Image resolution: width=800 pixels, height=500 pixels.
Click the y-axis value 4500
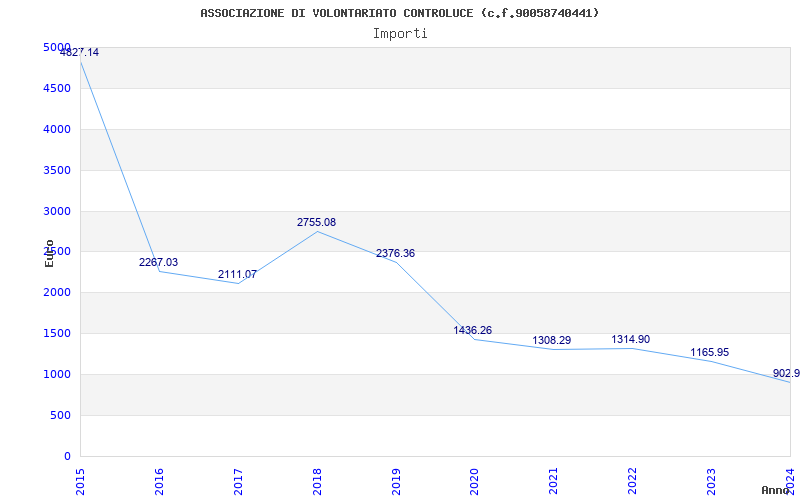click(x=57, y=88)
